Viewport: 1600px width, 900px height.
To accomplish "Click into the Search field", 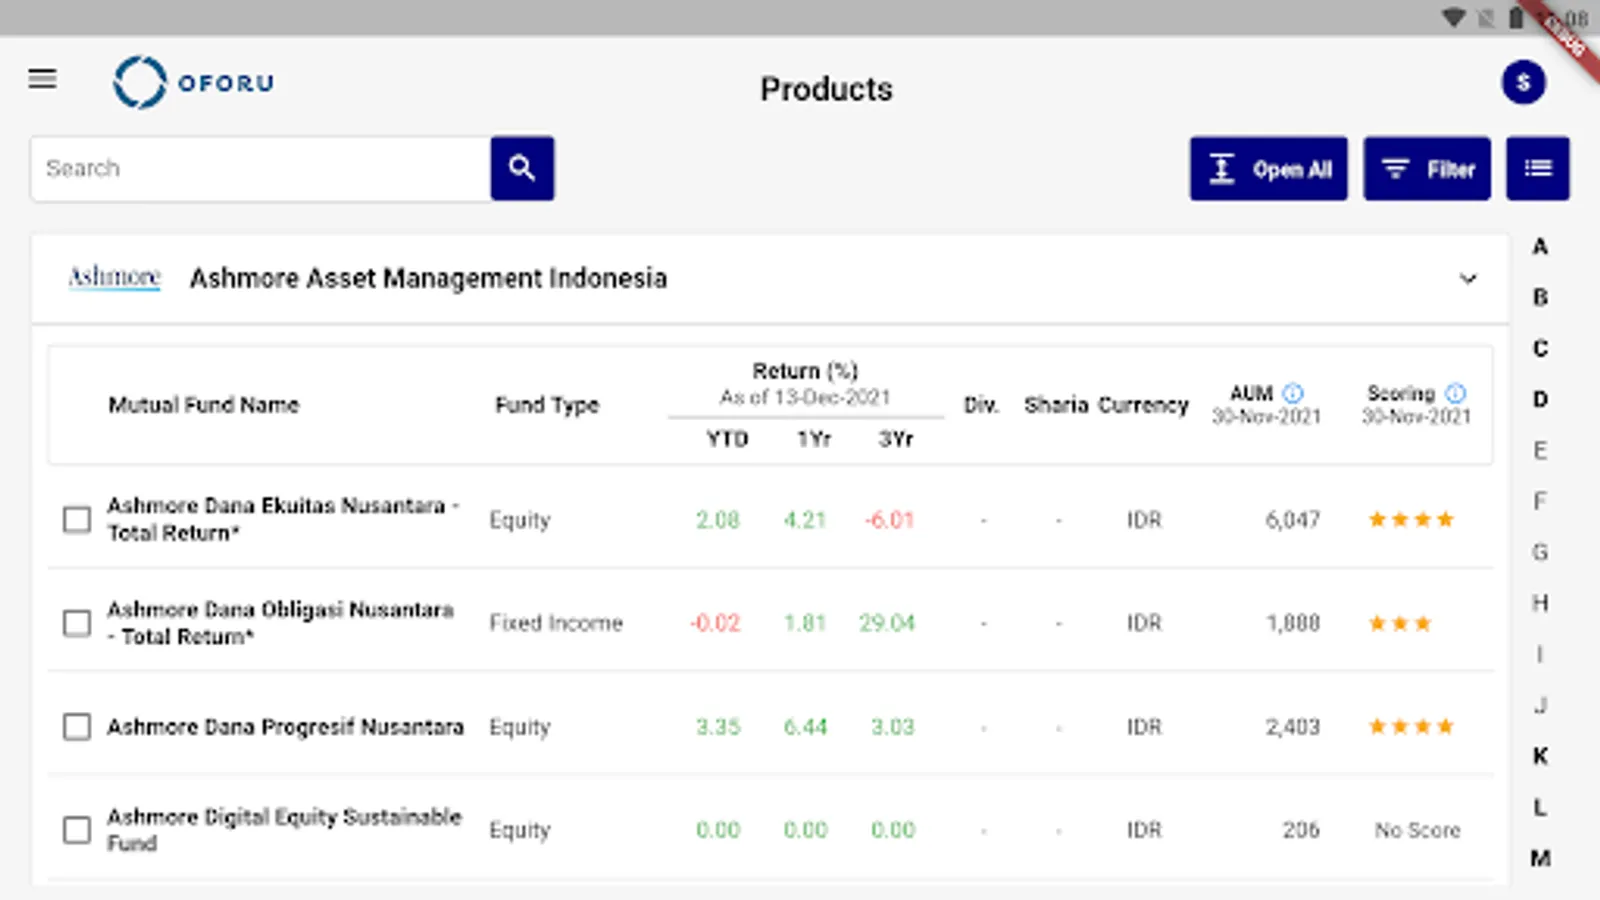I will coord(260,168).
